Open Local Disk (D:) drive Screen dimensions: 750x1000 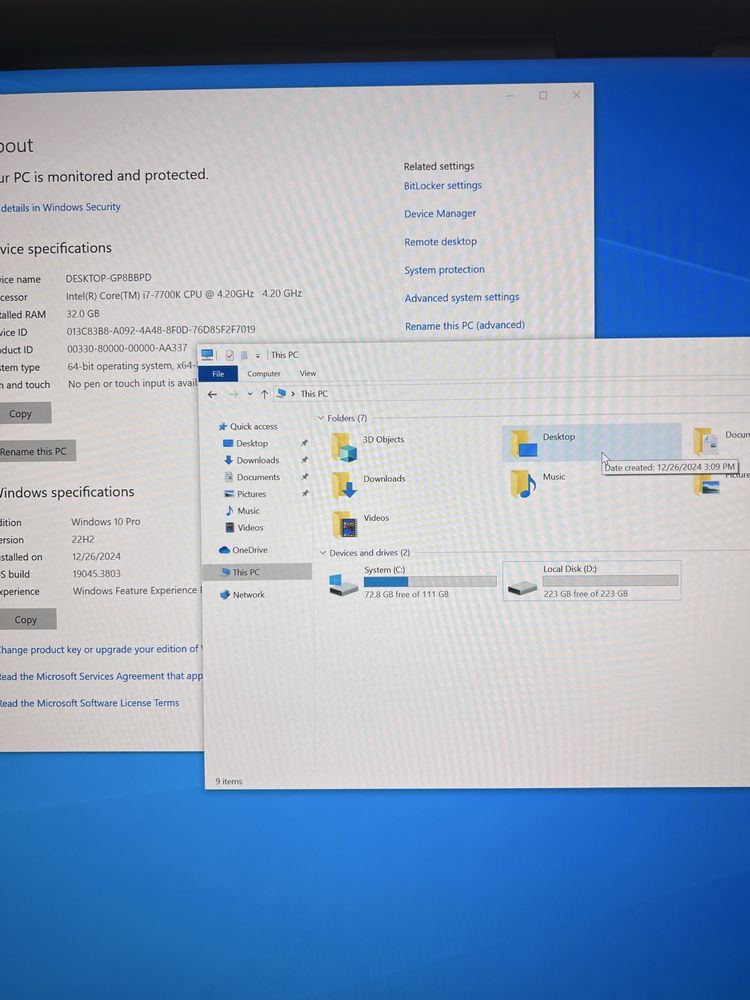(591, 580)
